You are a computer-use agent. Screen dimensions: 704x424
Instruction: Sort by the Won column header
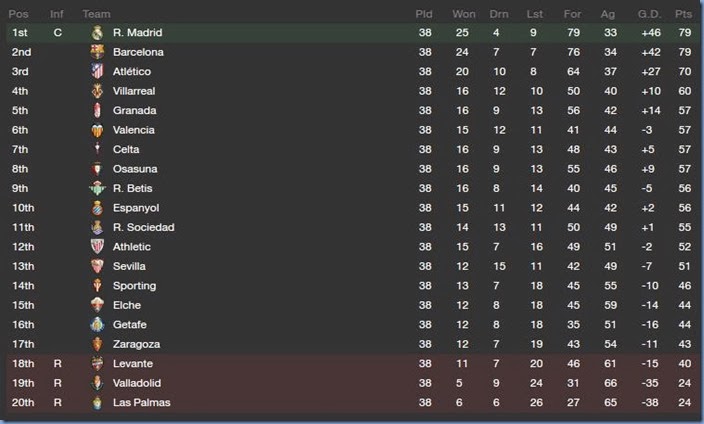pos(463,14)
